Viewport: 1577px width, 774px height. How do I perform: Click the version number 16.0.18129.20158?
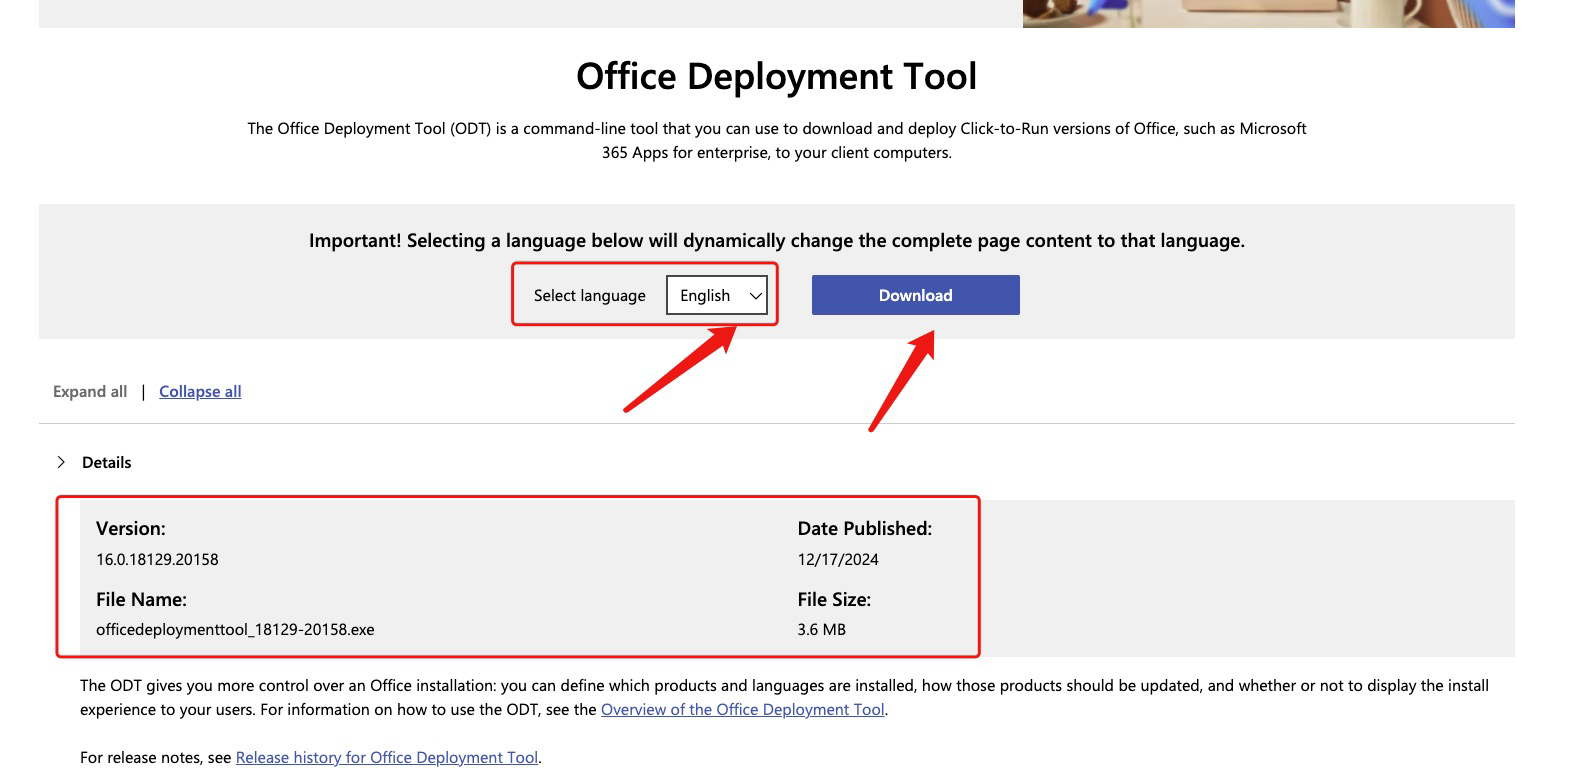coord(157,559)
